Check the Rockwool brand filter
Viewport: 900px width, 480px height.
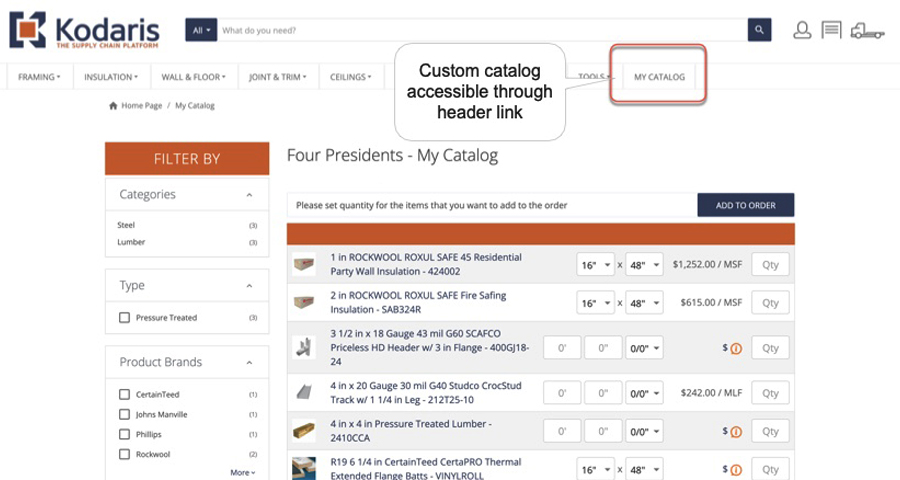[x=124, y=454]
